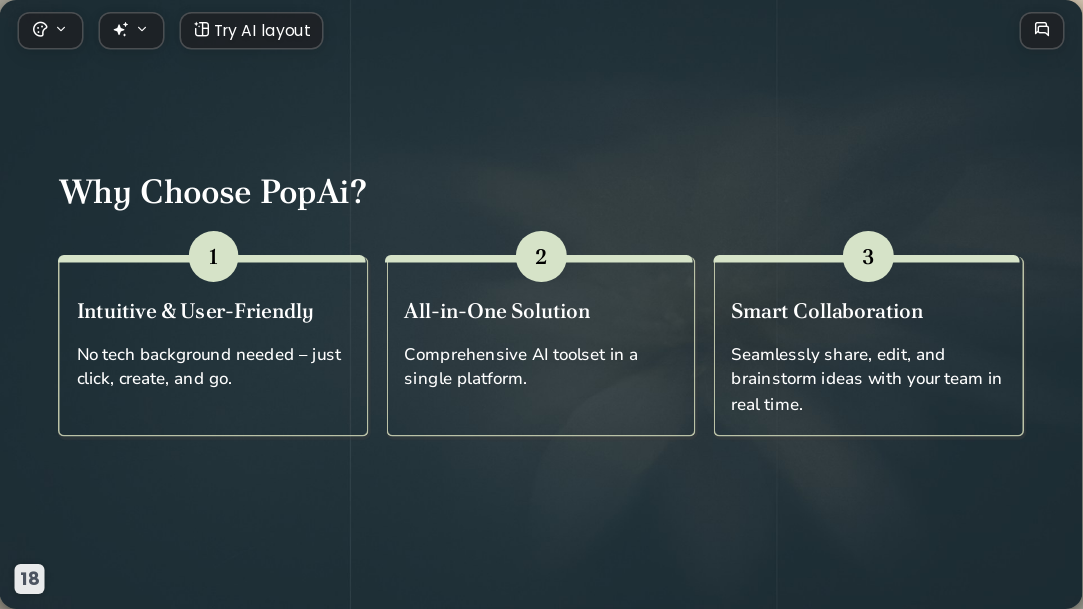This screenshot has height=609, width=1083.
Task: Expand the chevron next to the sparkle icon
Action: [x=142, y=30]
